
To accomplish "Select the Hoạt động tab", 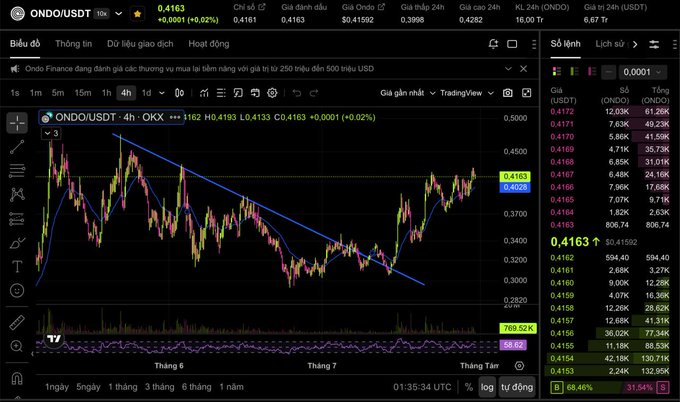I will 209,44.
